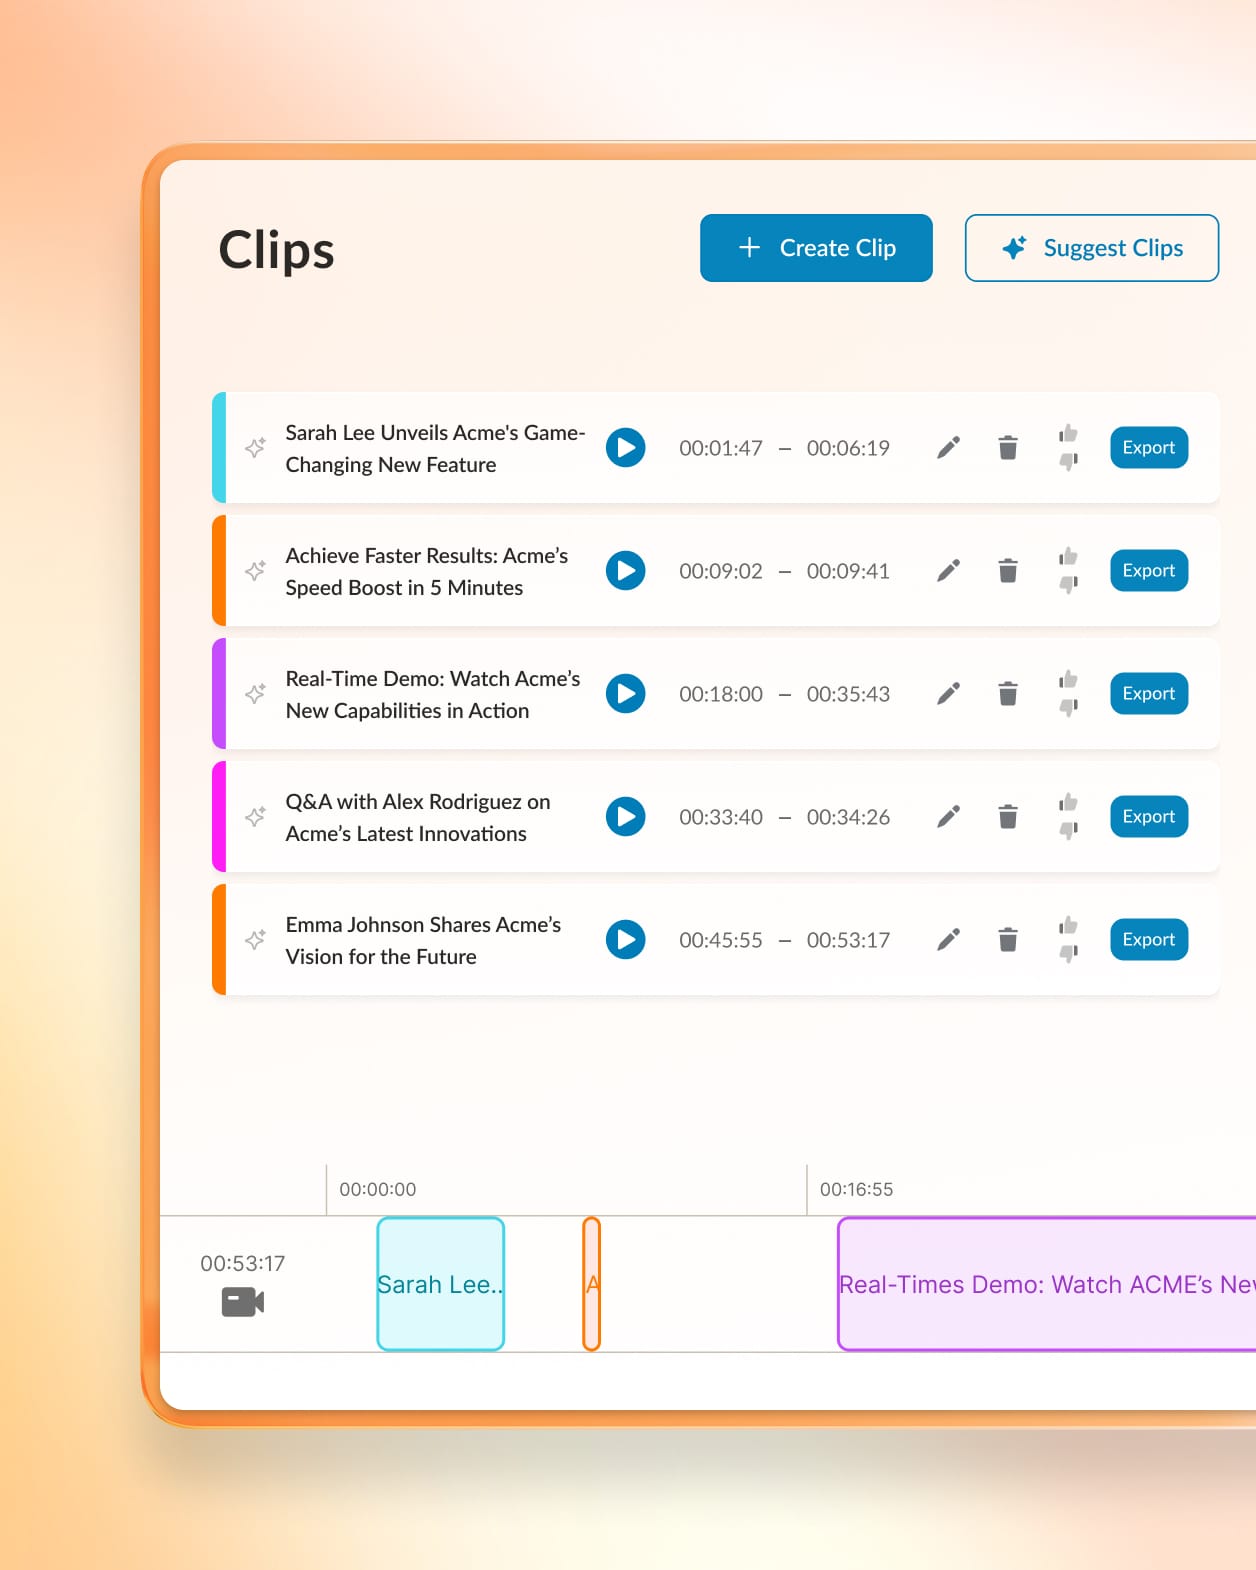Open the title Sarah Lee Unveils Acme's Game-Changing

tap(435, 448)
